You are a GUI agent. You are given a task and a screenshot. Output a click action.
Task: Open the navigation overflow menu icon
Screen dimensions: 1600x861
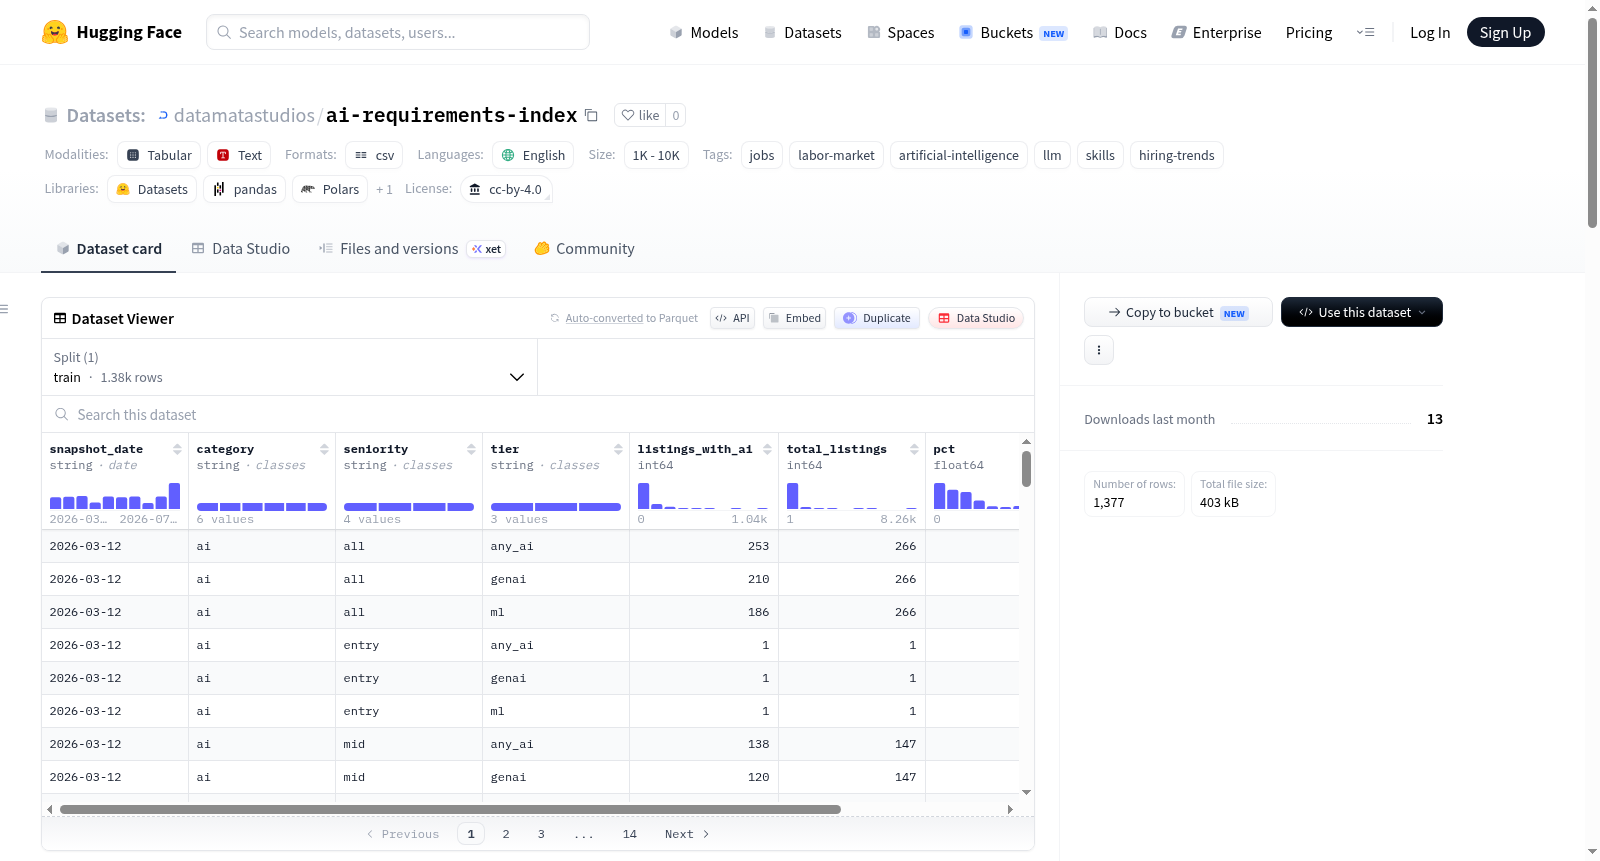tap(1365, 32)
